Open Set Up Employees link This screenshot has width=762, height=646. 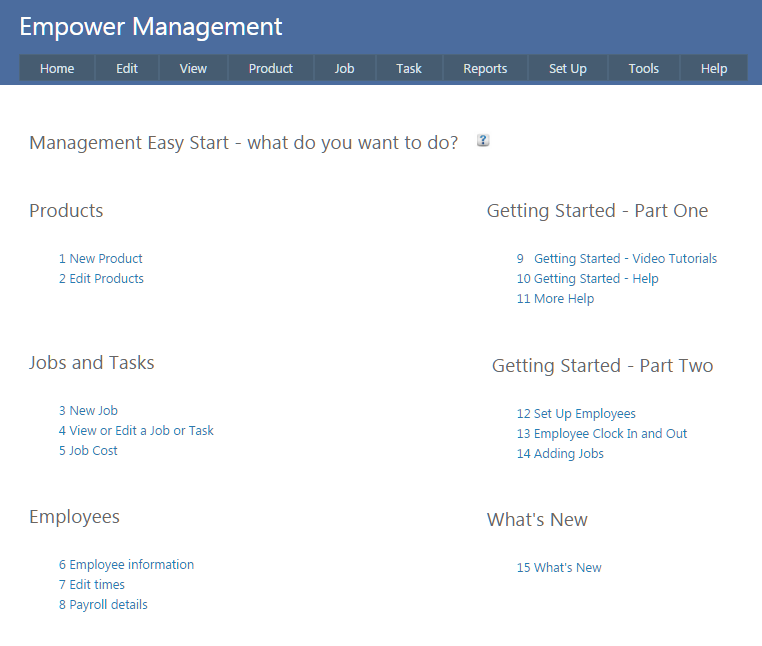tap(576, 413)
